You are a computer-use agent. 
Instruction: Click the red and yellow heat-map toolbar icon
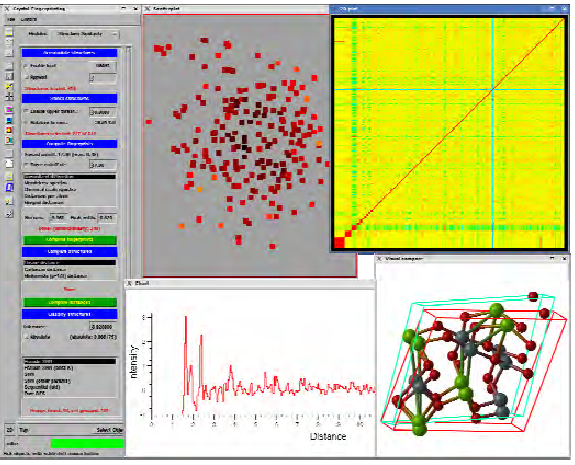(x=9, y=130)
